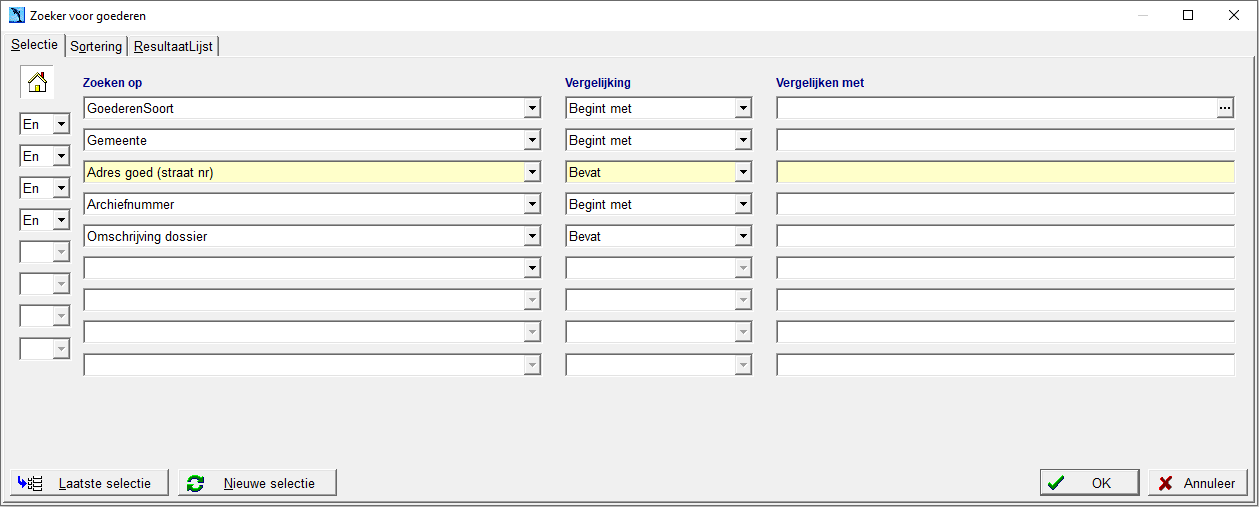
Task: Click the Vergelijken met field for Gemeente
Action: coord(1005,140)
